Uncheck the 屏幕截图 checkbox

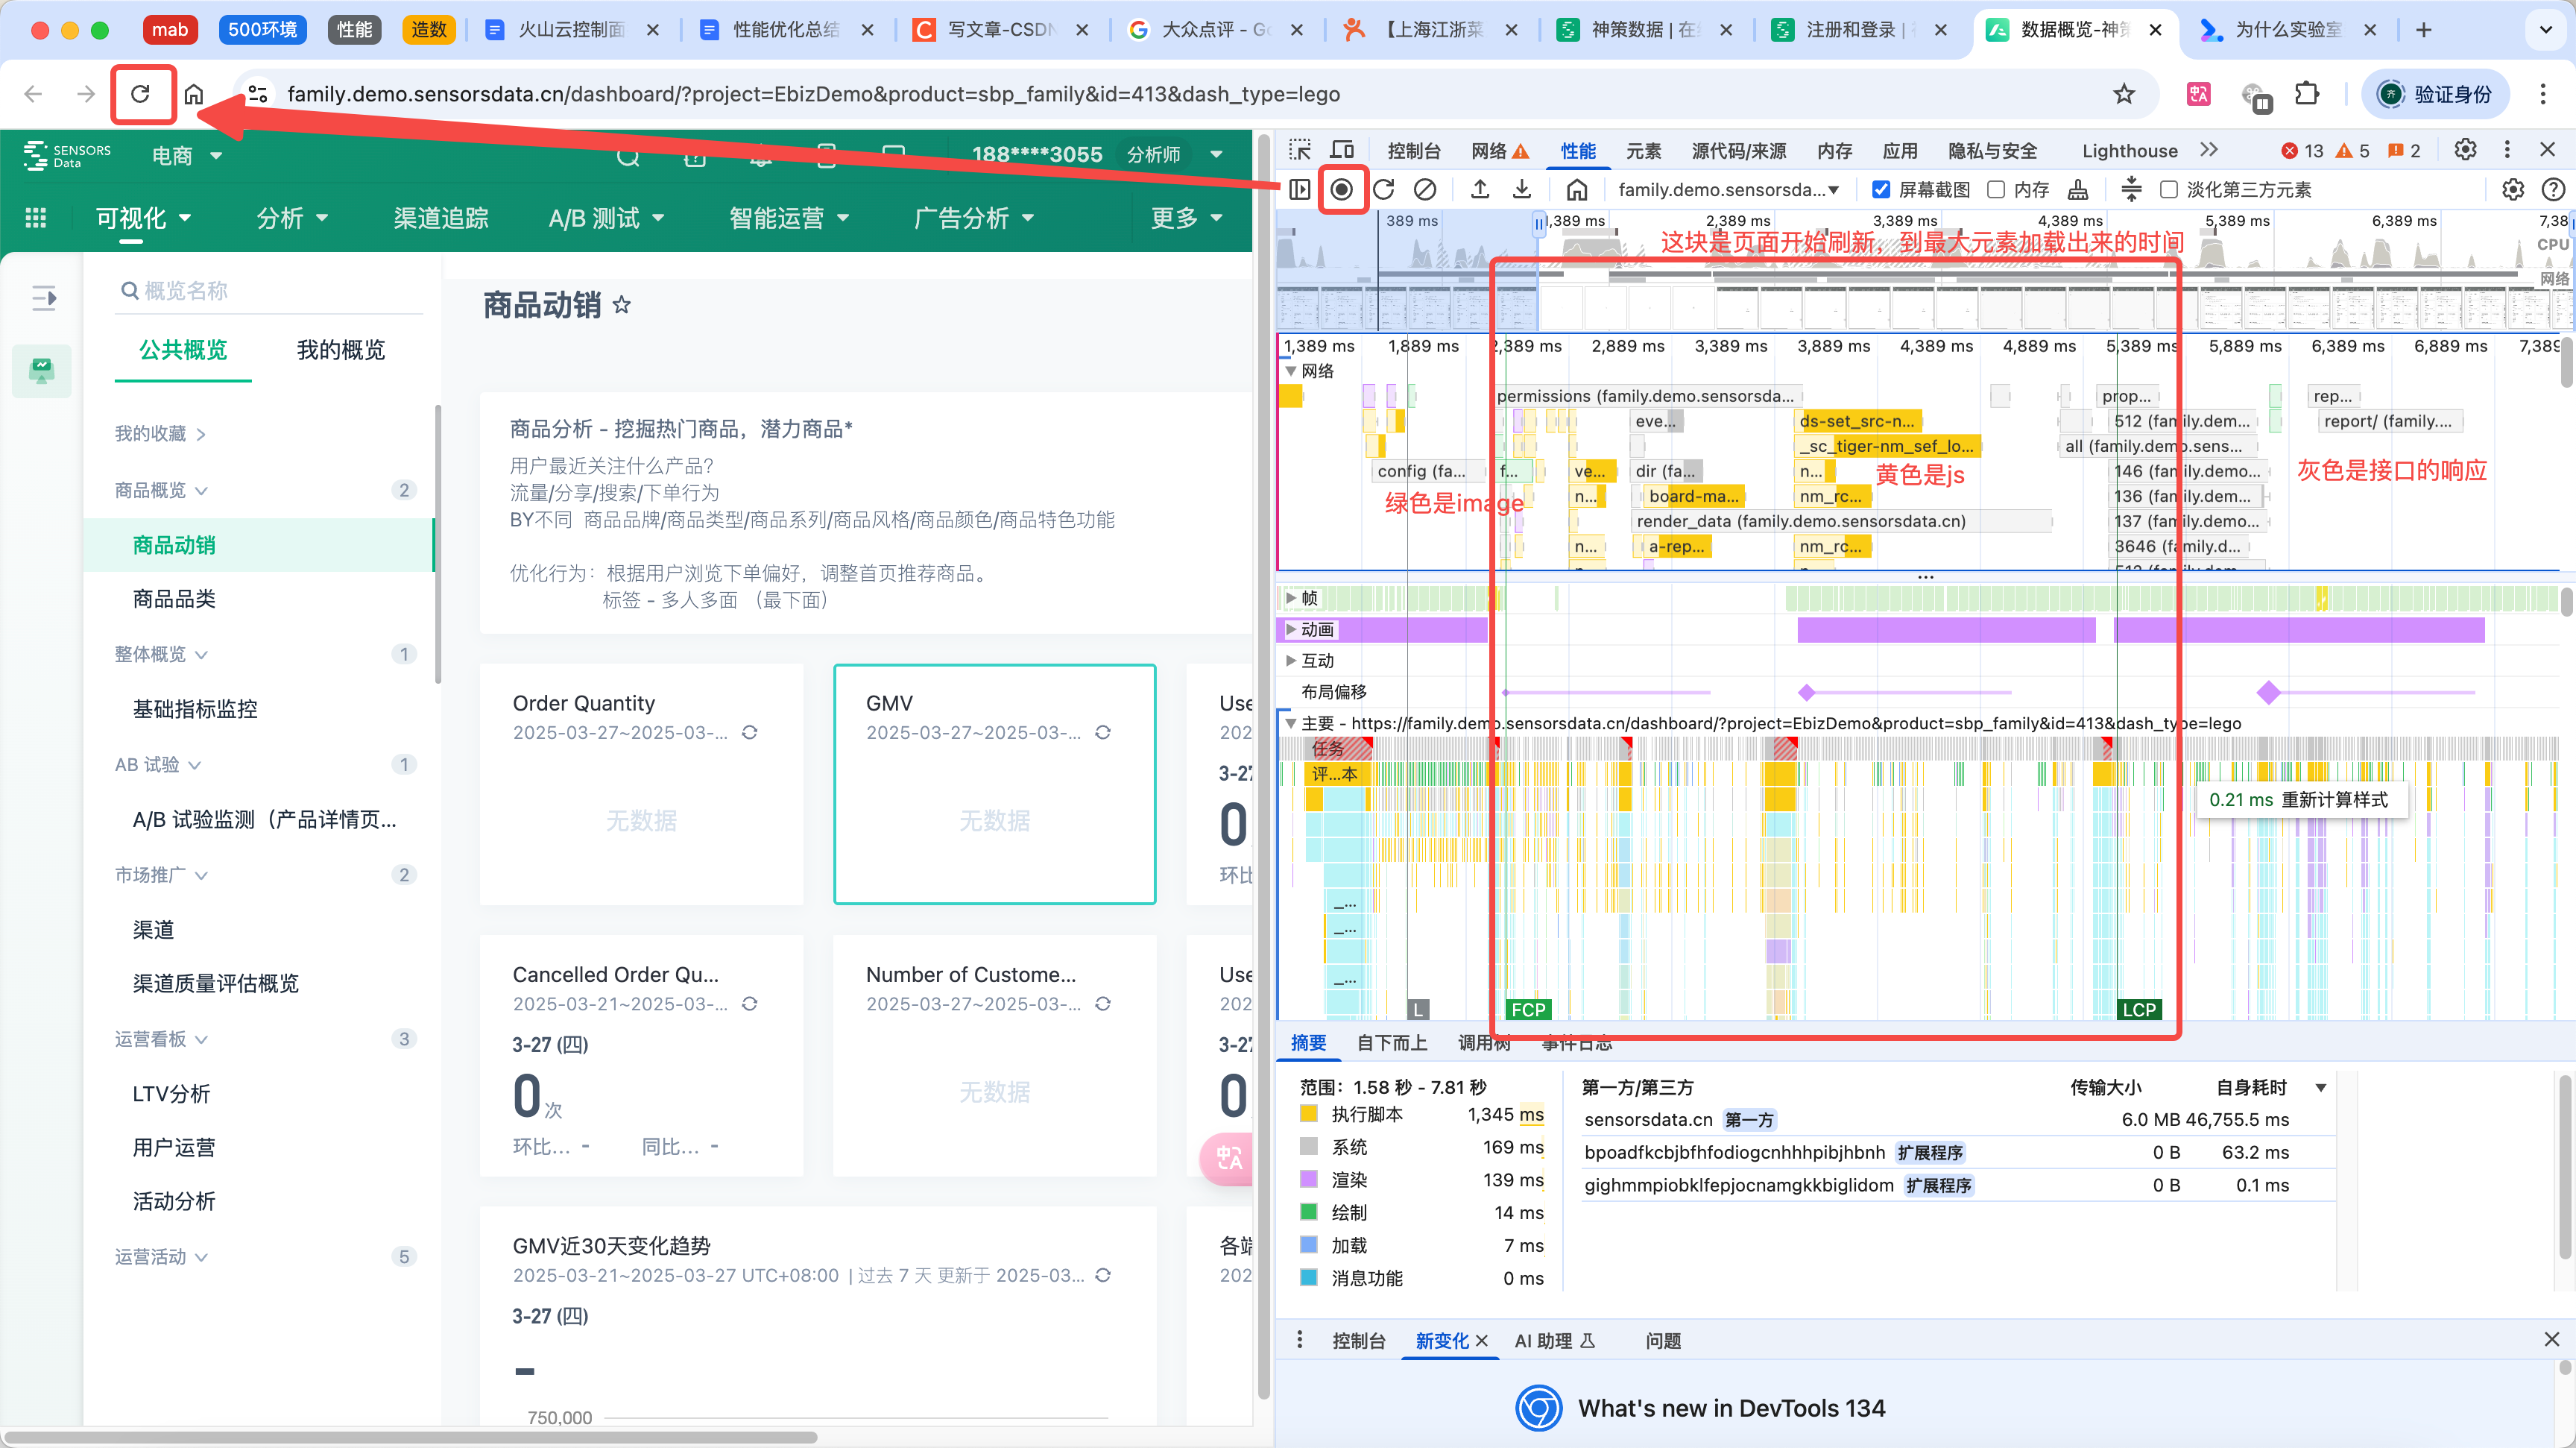point(1881,190)
